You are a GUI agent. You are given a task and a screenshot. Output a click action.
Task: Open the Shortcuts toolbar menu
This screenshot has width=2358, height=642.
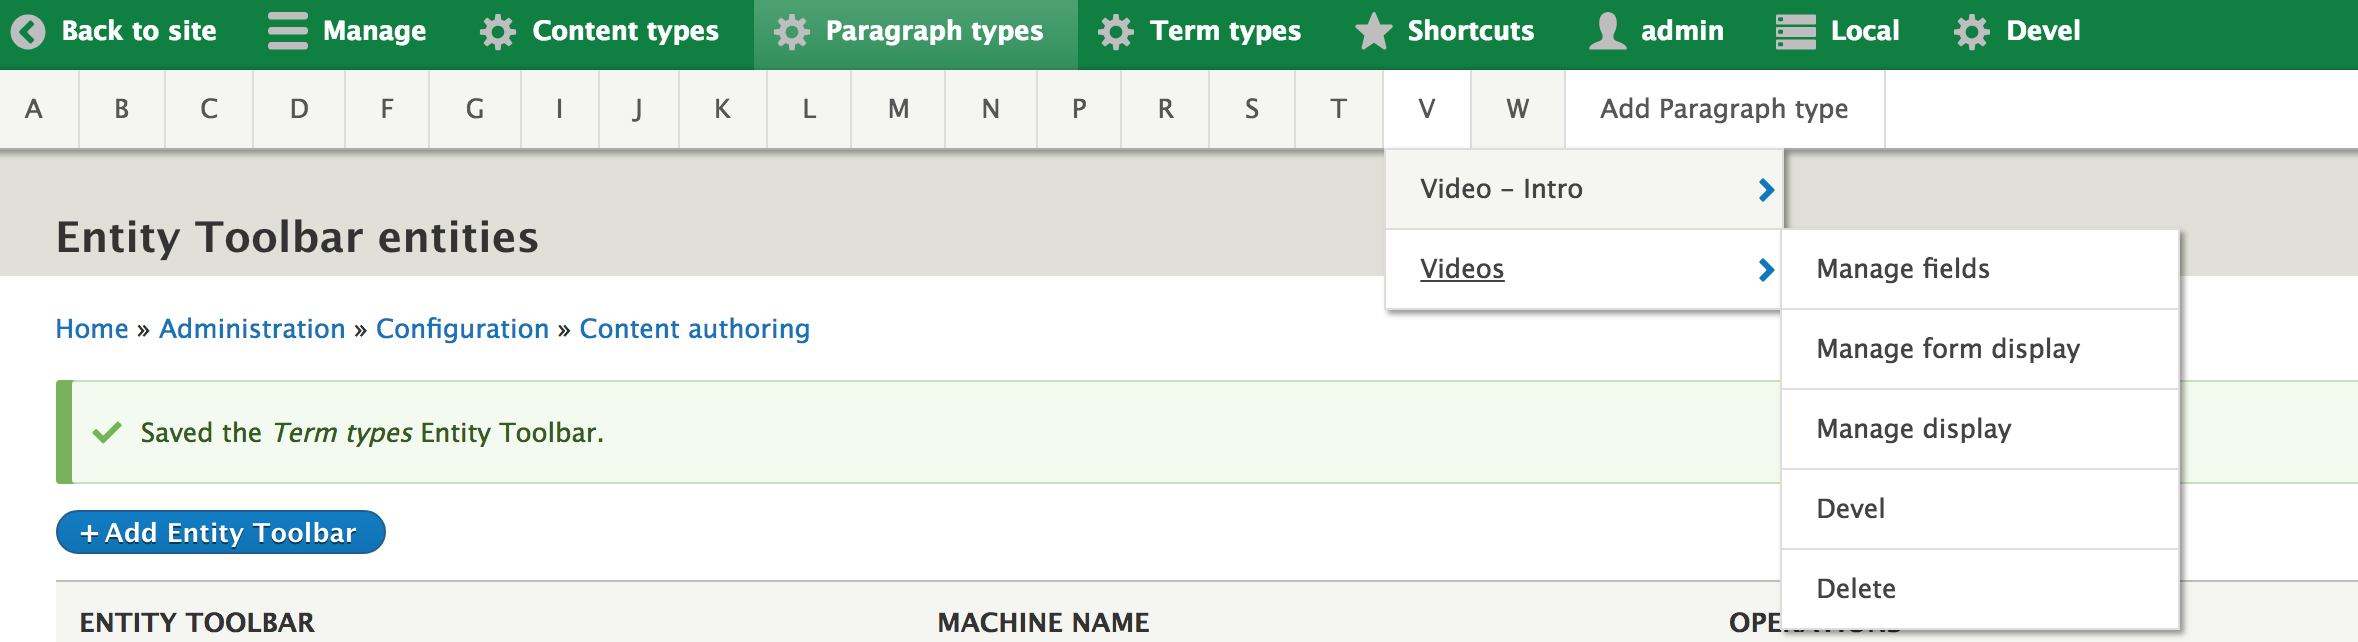tap(1470, 31)
